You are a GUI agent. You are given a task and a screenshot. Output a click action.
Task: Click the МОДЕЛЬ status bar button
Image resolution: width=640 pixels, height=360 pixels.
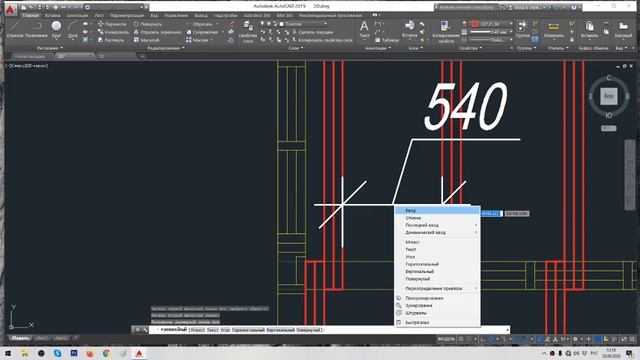[446, 339]
